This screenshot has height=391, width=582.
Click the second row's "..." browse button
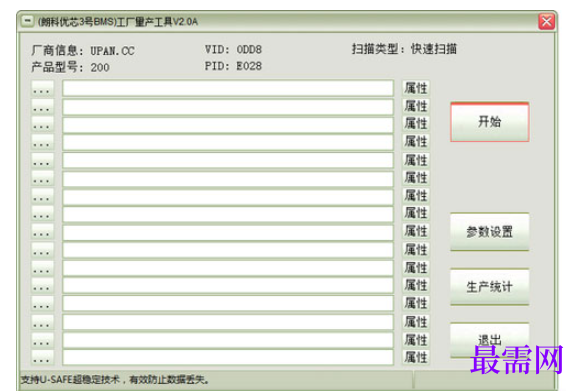(42, 106)
